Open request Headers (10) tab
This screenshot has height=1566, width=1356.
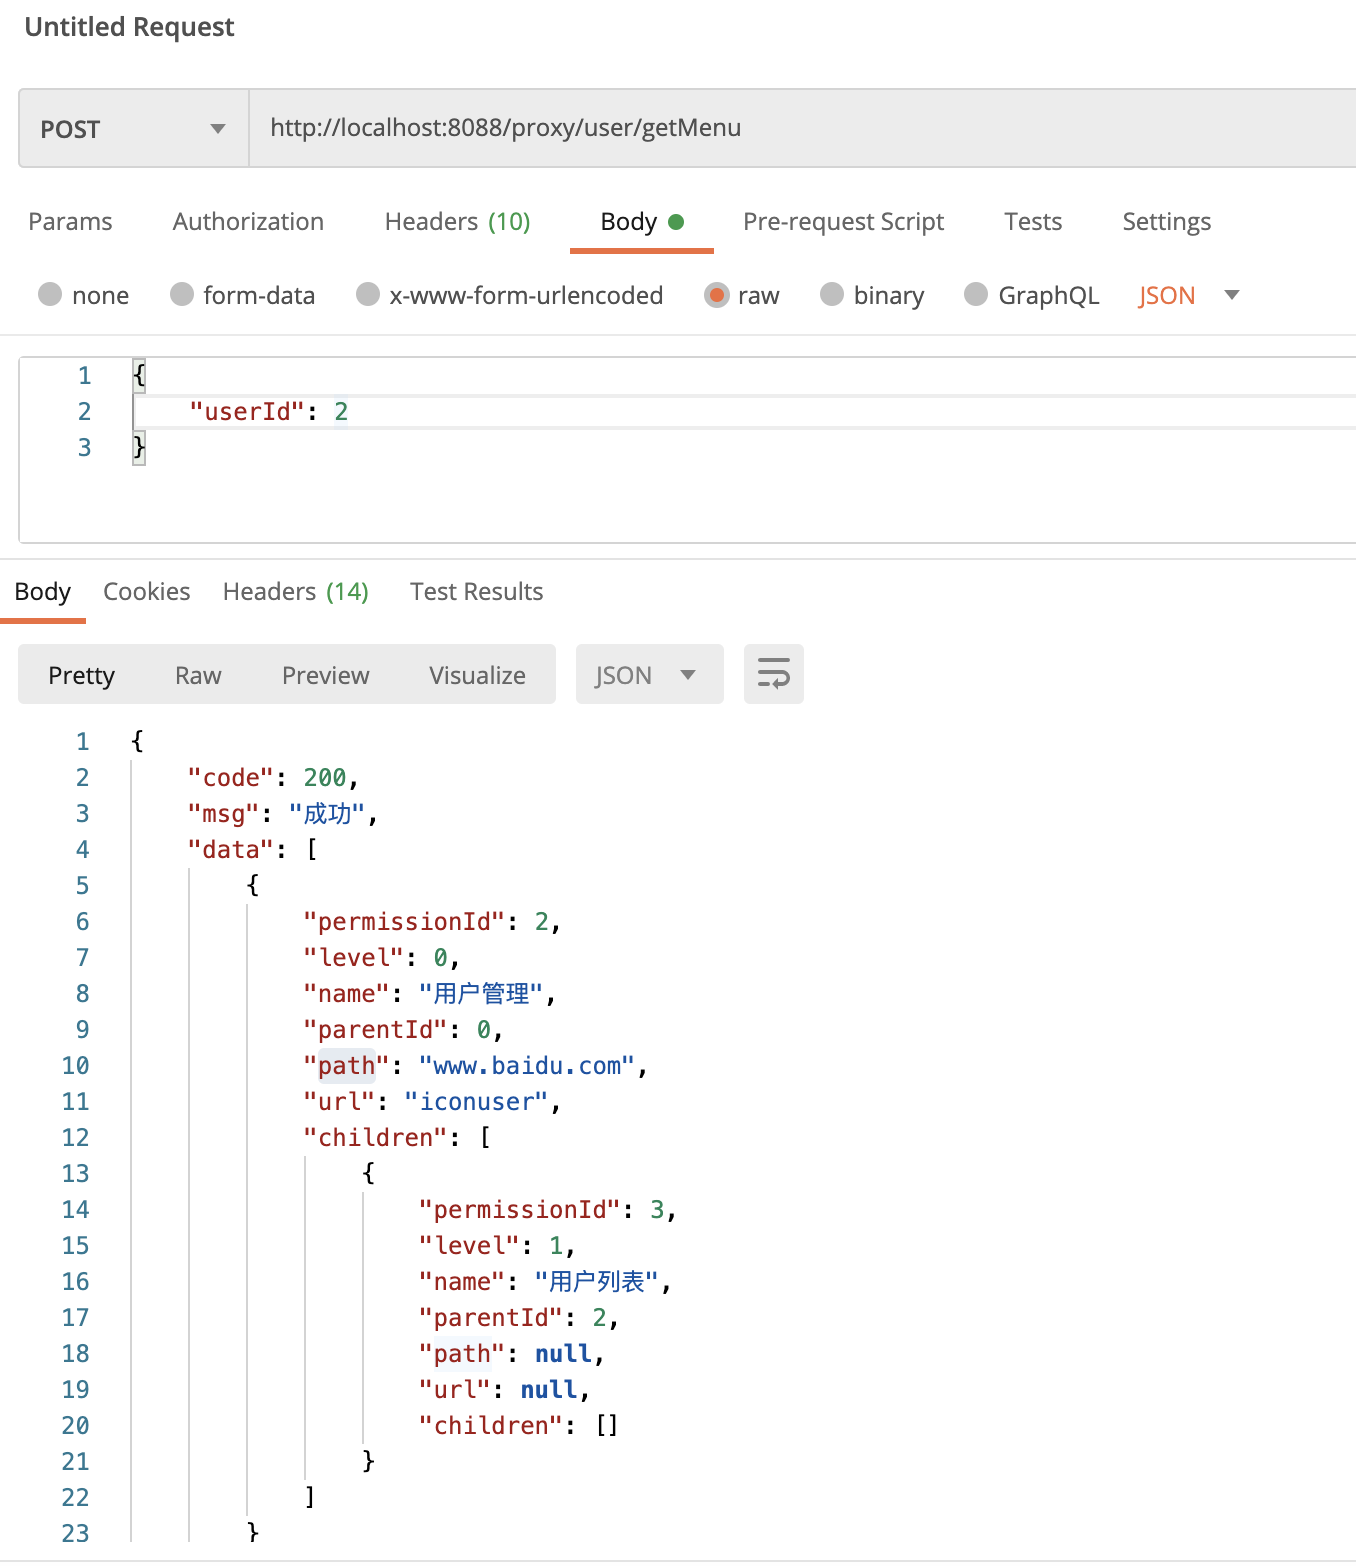457,221
